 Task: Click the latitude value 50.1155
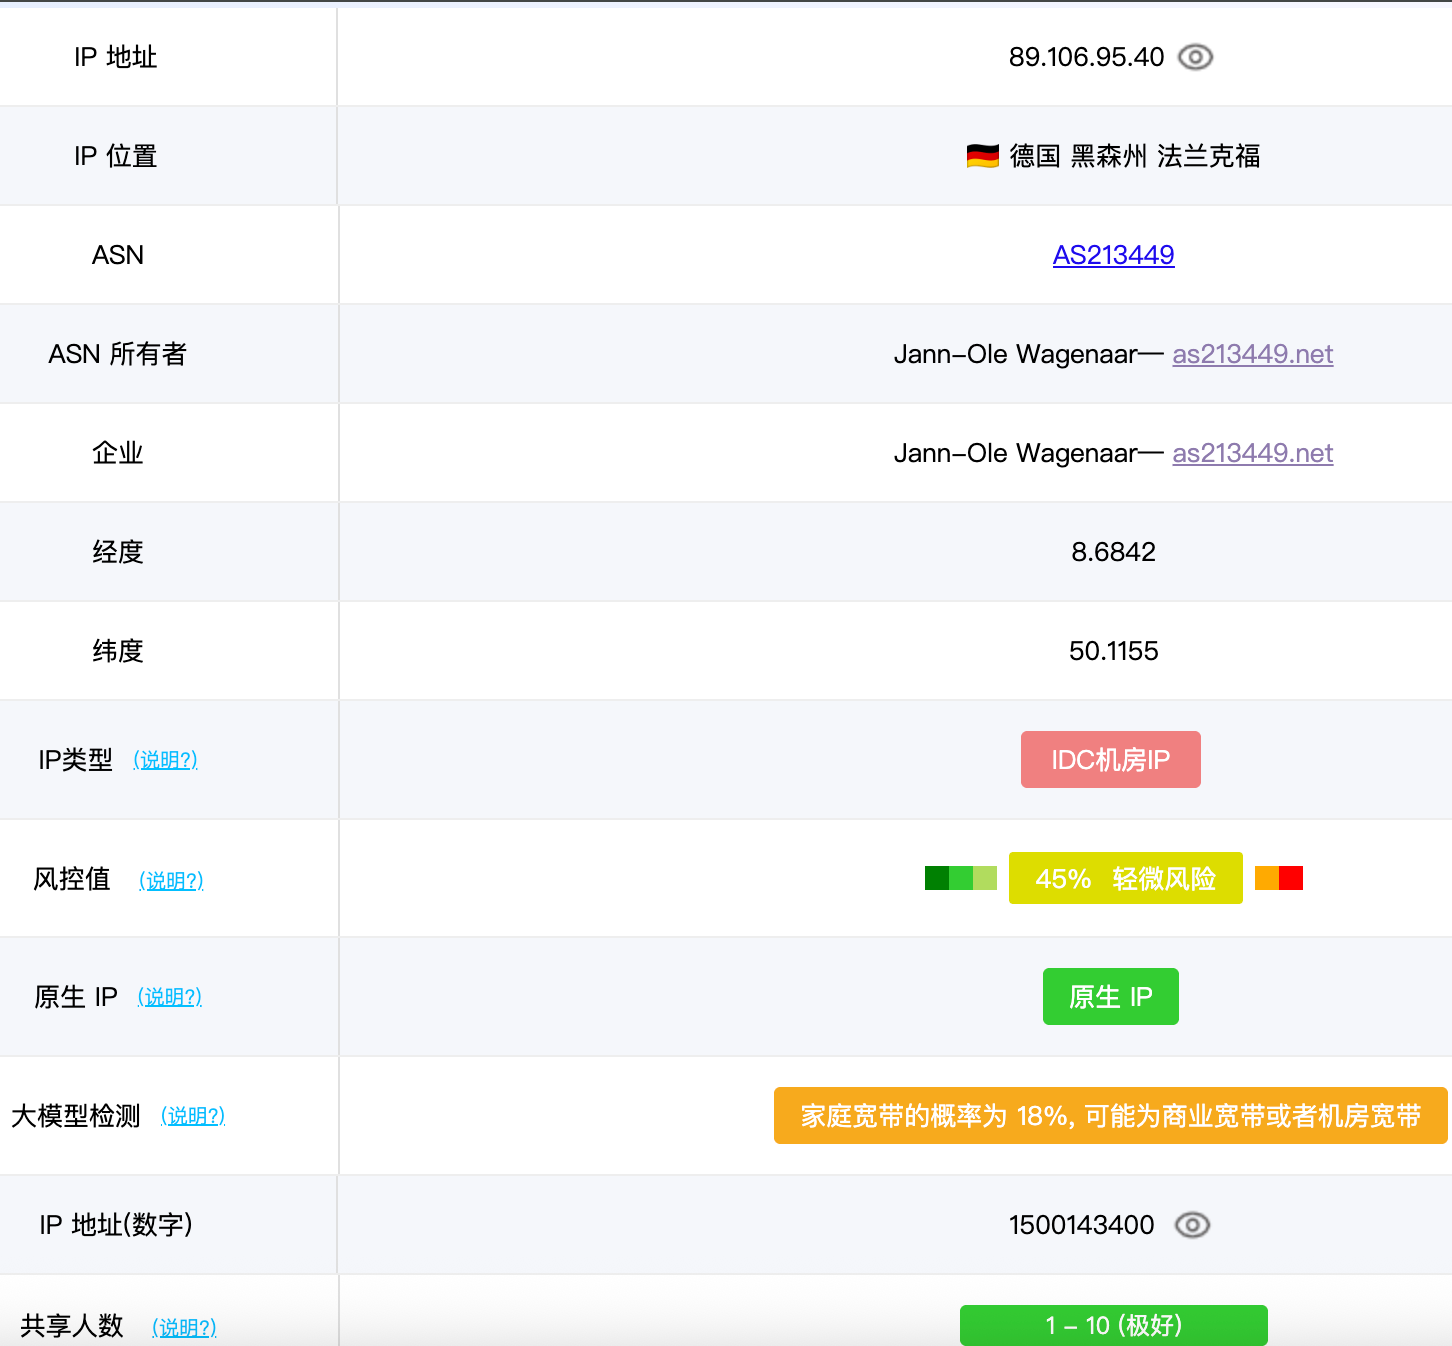click(1113, 651)
